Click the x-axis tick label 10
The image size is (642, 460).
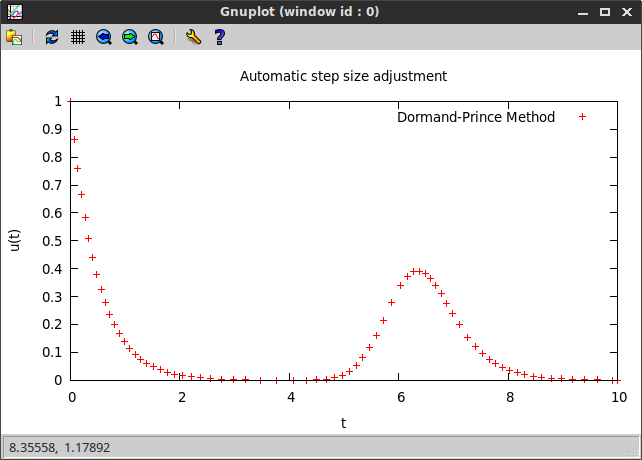(x=619, y=397)
